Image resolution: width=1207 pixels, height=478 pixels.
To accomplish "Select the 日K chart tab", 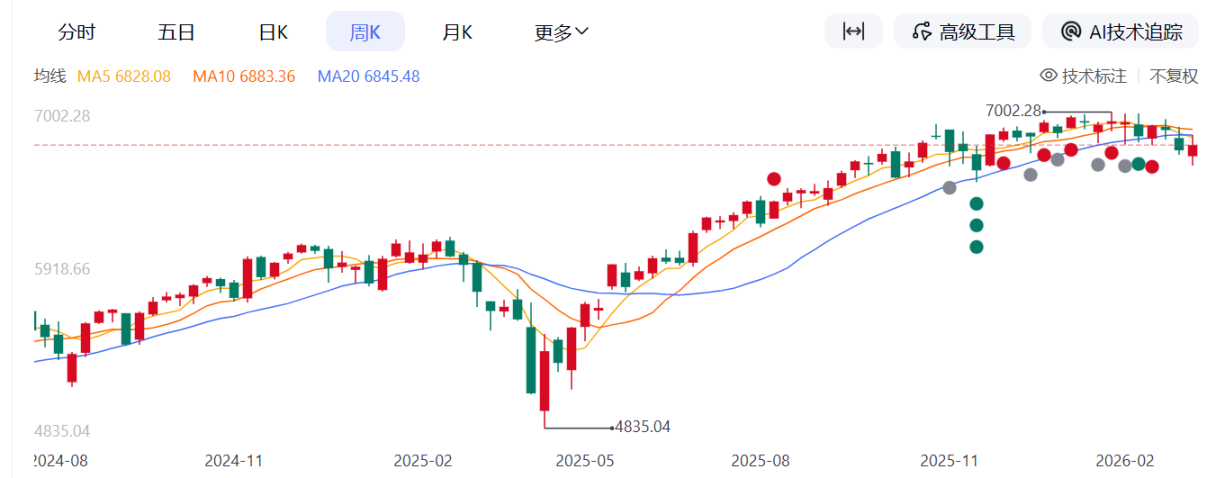I will point(273,32).
